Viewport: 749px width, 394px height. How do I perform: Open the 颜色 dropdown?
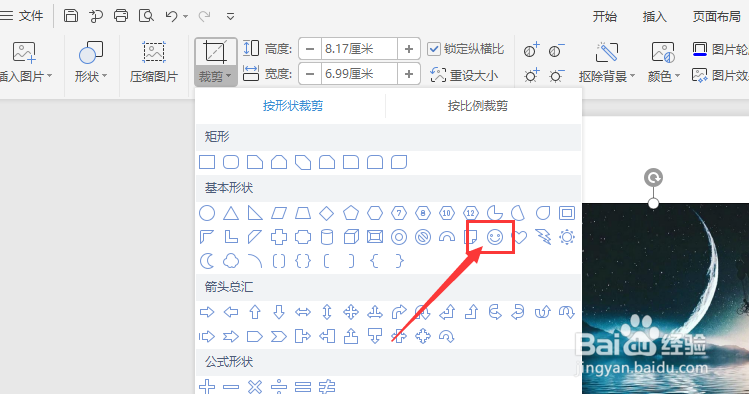coord(663,76)
